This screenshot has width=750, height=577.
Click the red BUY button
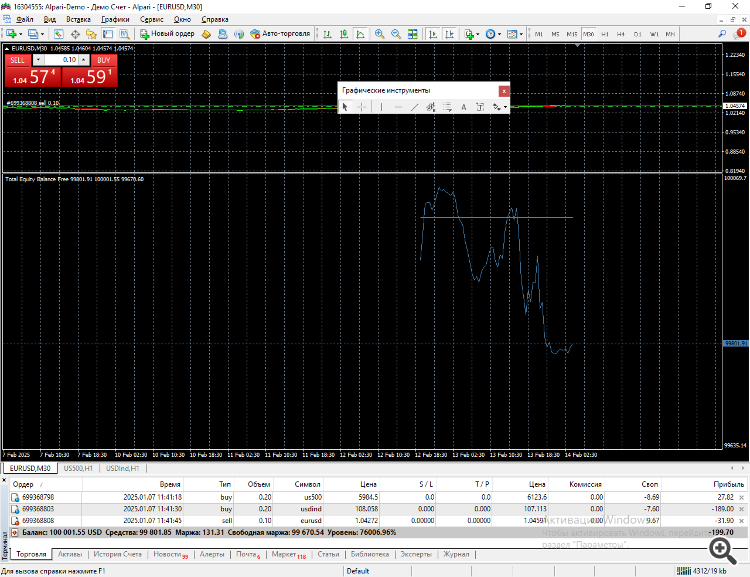[x=103, y=60]
